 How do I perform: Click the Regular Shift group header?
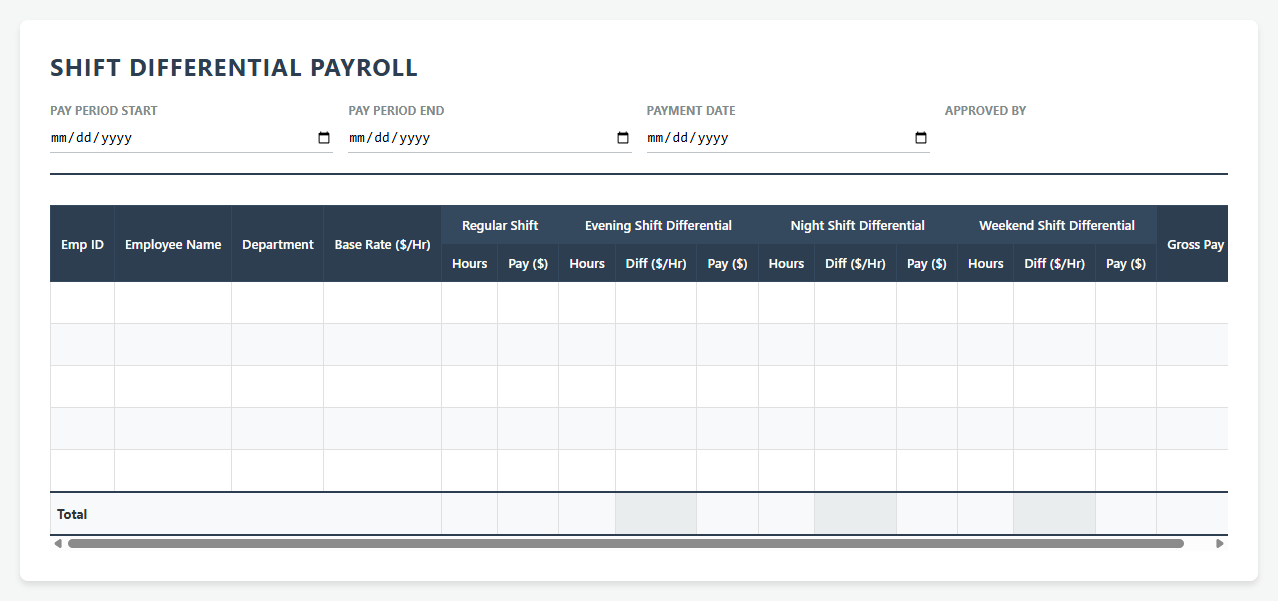click(x=500, y=225)
